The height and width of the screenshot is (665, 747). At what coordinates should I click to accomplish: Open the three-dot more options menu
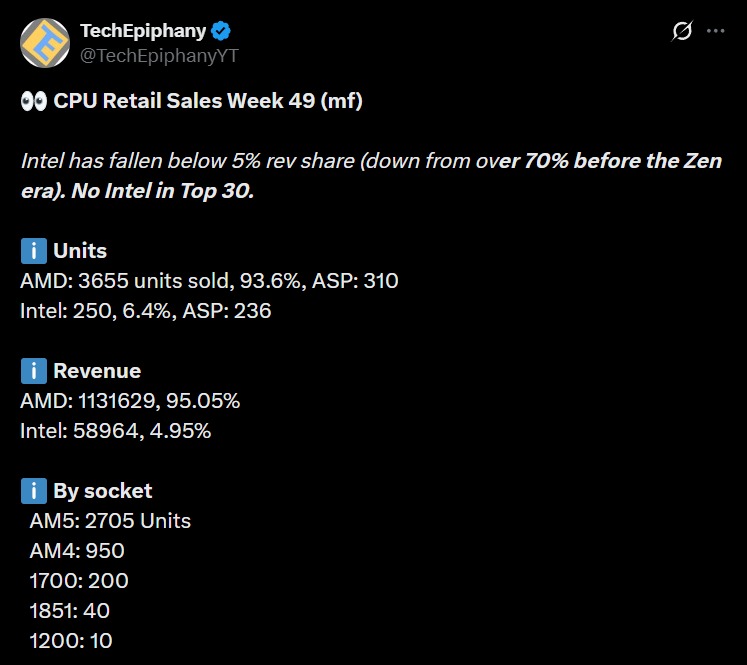click(x=716, y=31)
